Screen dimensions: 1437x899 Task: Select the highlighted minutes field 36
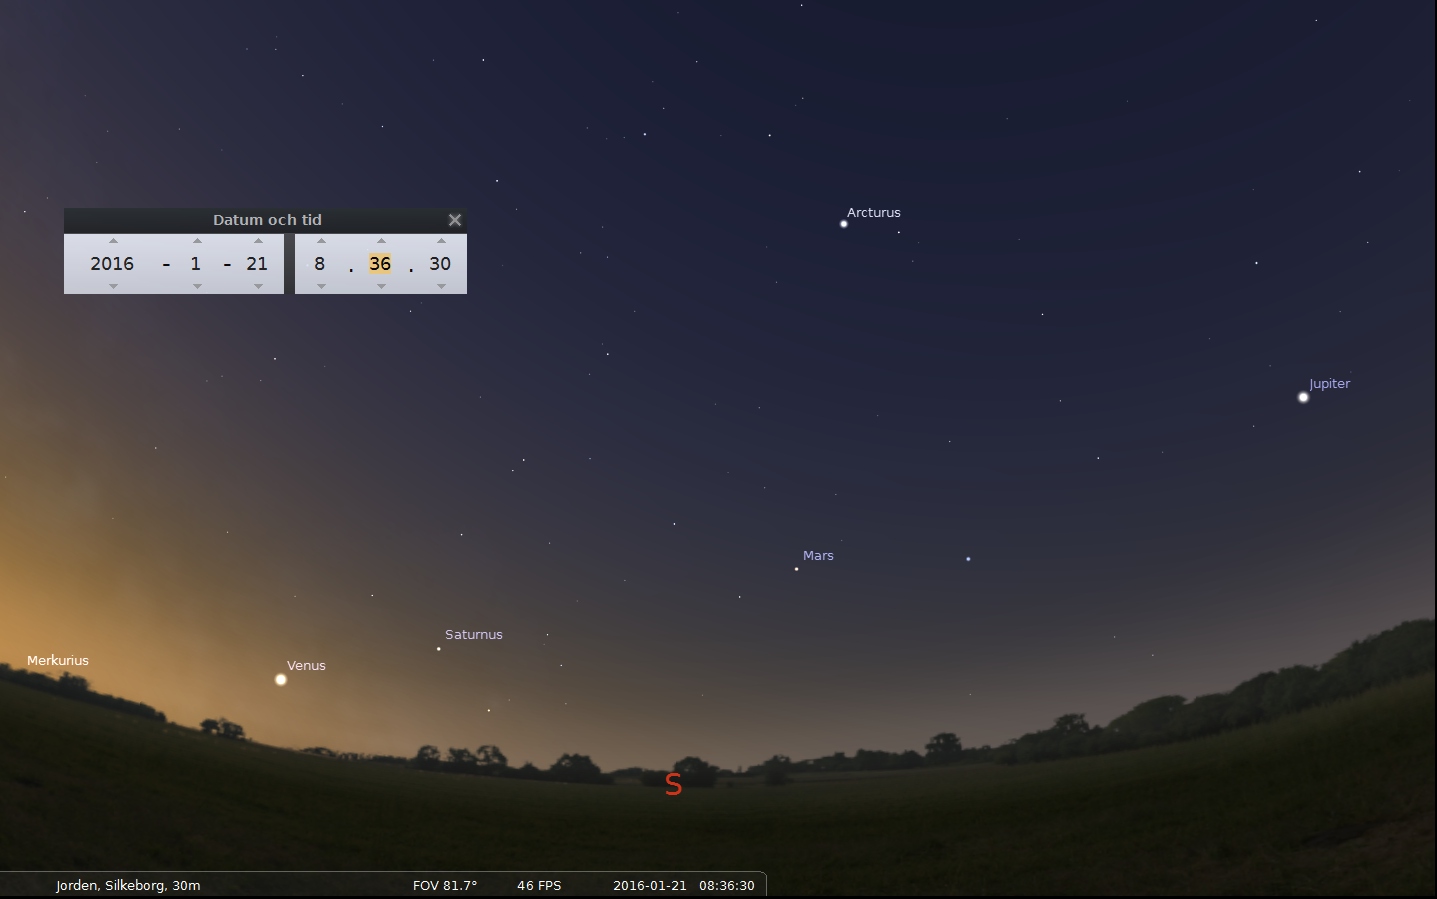(380, 264)
